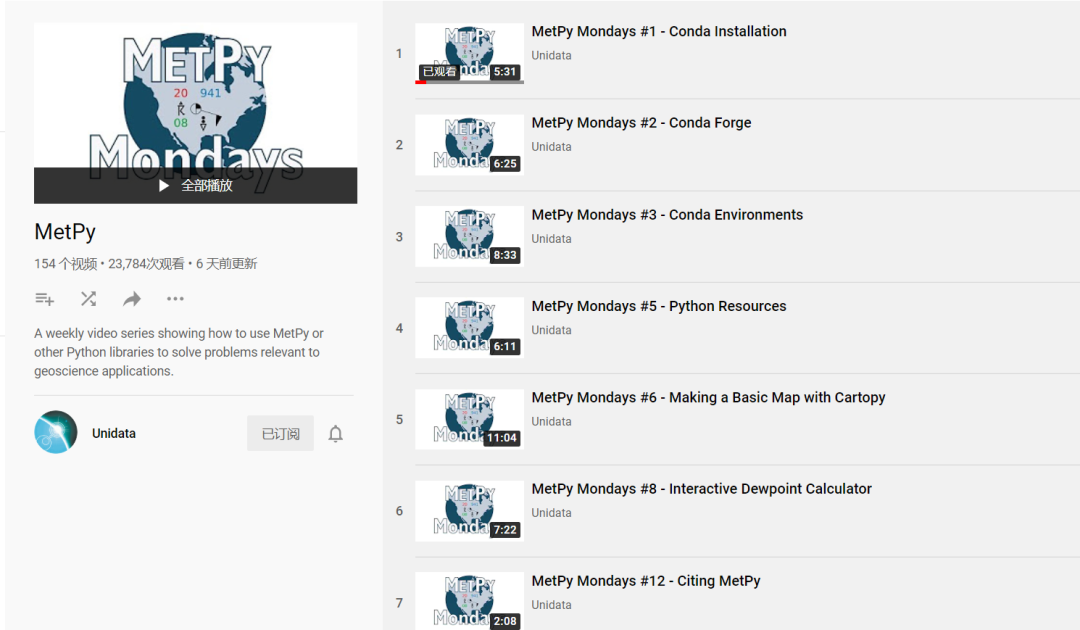
Task: Click the playlist description text
Action: pos(178,352)
